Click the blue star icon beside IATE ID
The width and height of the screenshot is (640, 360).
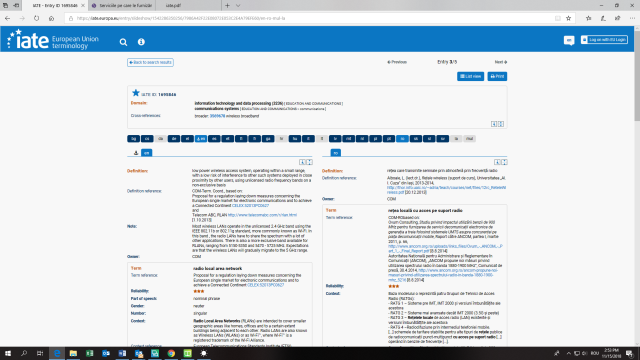(x=136, y=93)
